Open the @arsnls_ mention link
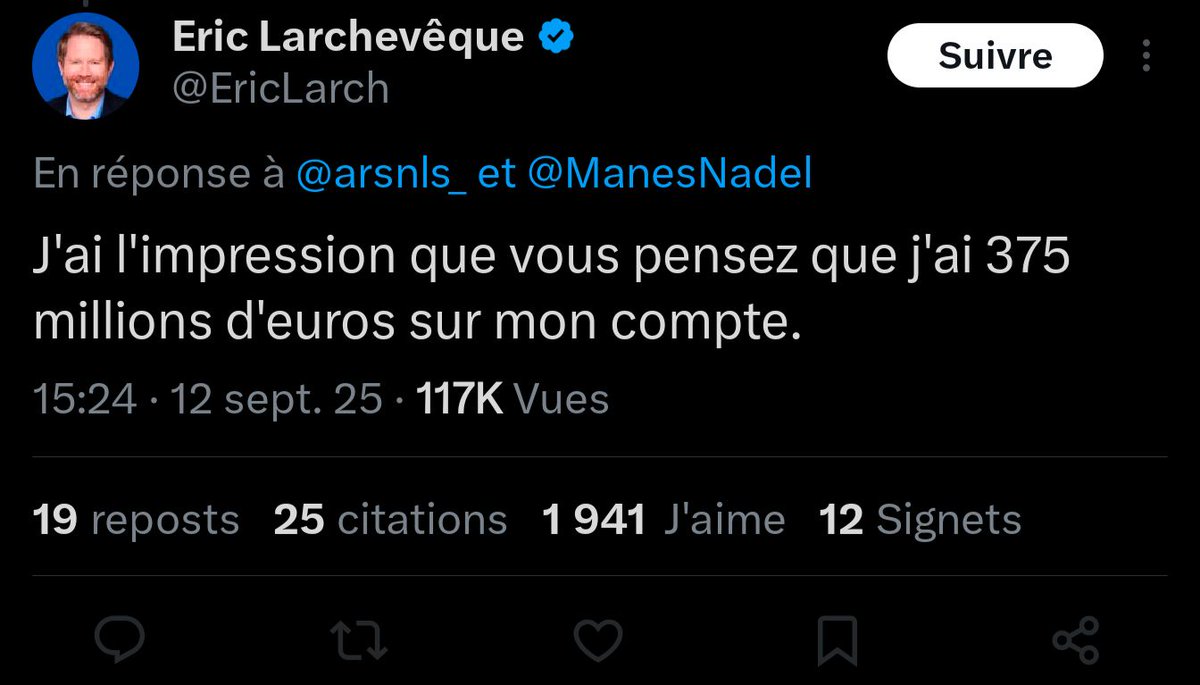 coord(382,174)
